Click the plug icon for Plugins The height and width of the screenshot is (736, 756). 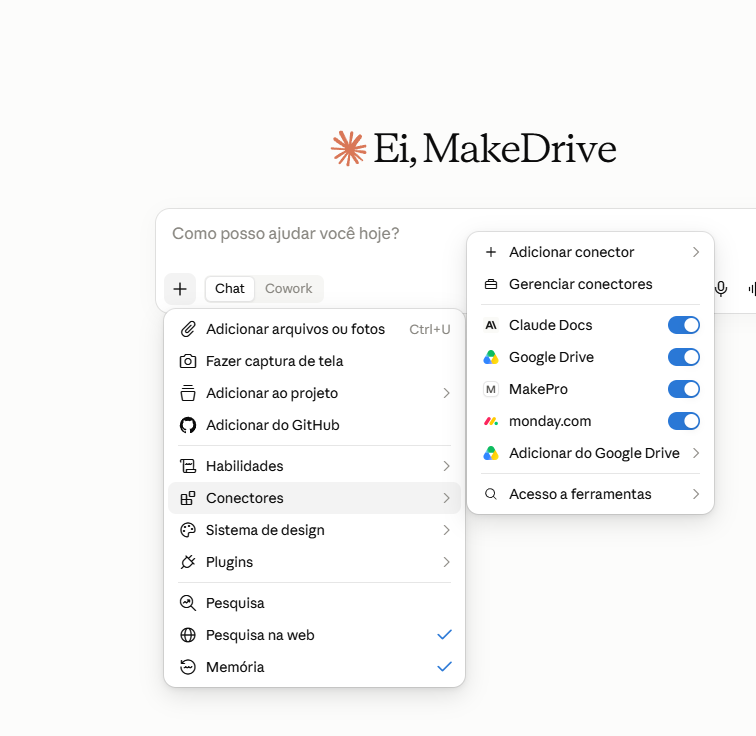coord(188,562)
